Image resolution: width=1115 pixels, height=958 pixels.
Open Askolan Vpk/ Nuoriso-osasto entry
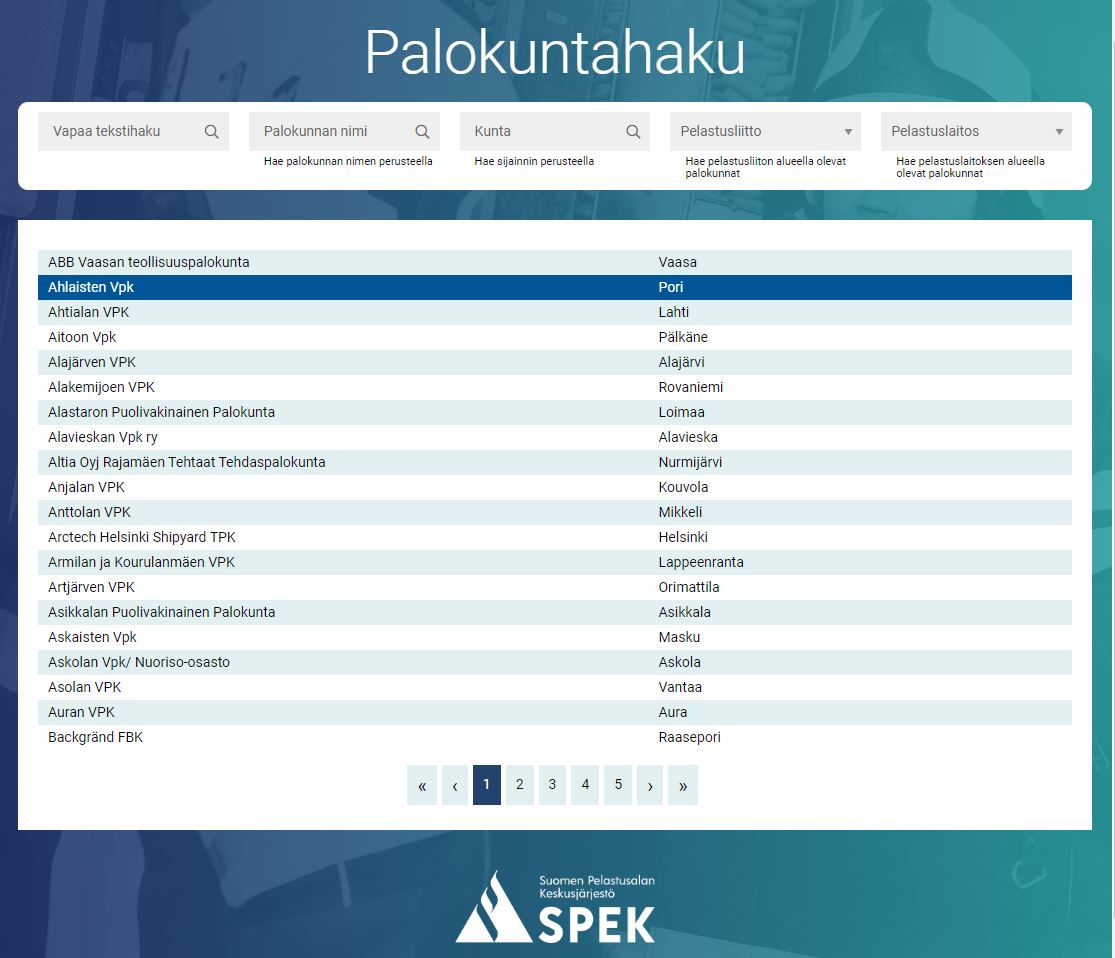[555, 662]
